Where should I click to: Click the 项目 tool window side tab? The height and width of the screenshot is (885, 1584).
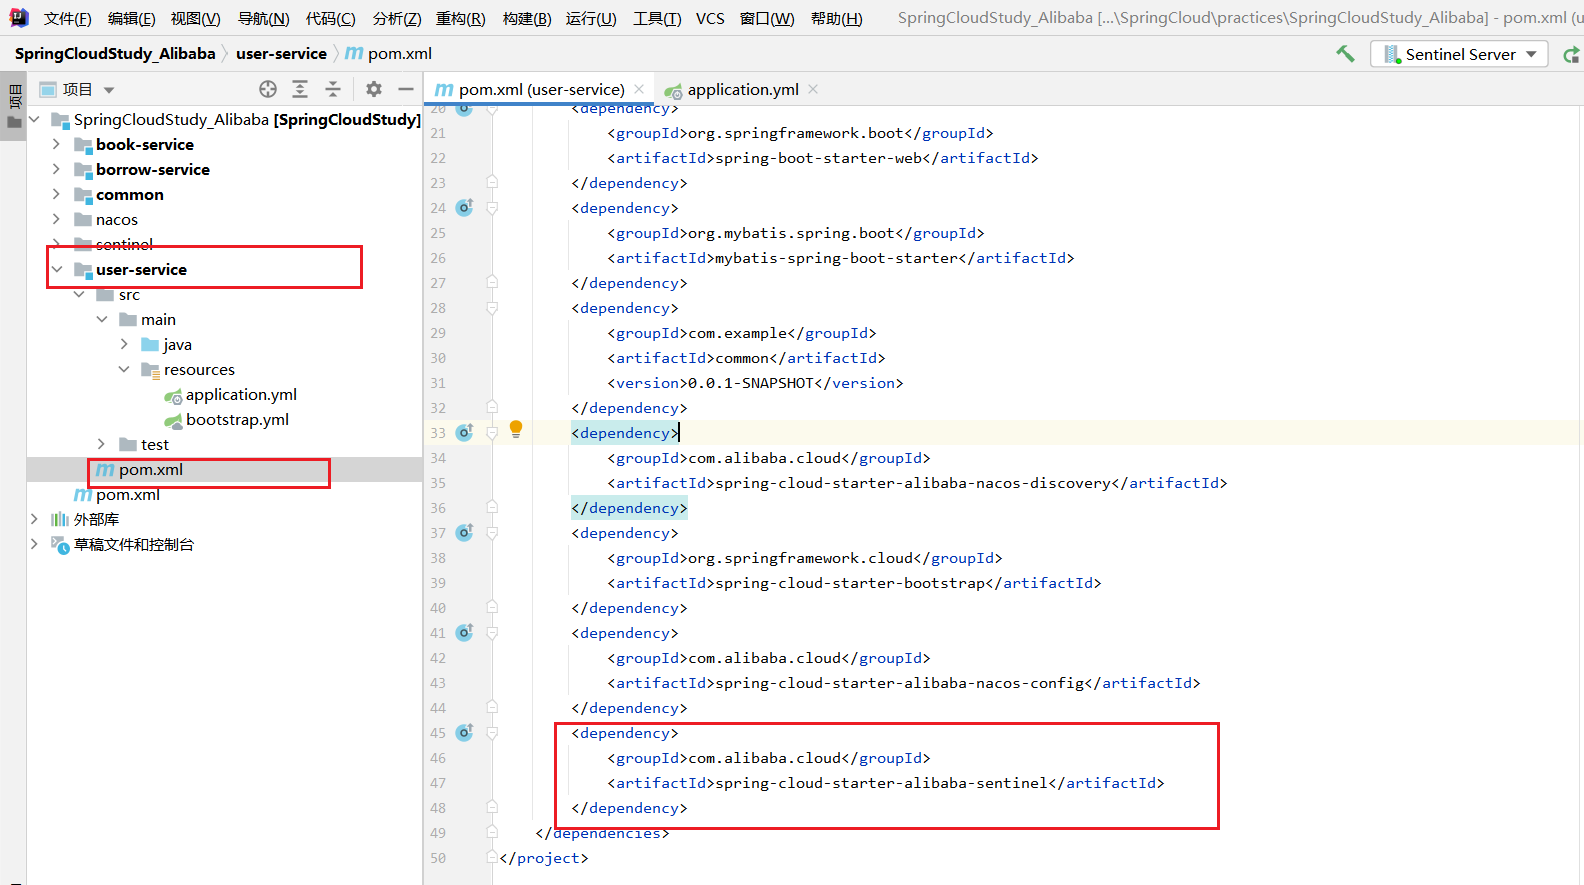click(x=14, y=107)
